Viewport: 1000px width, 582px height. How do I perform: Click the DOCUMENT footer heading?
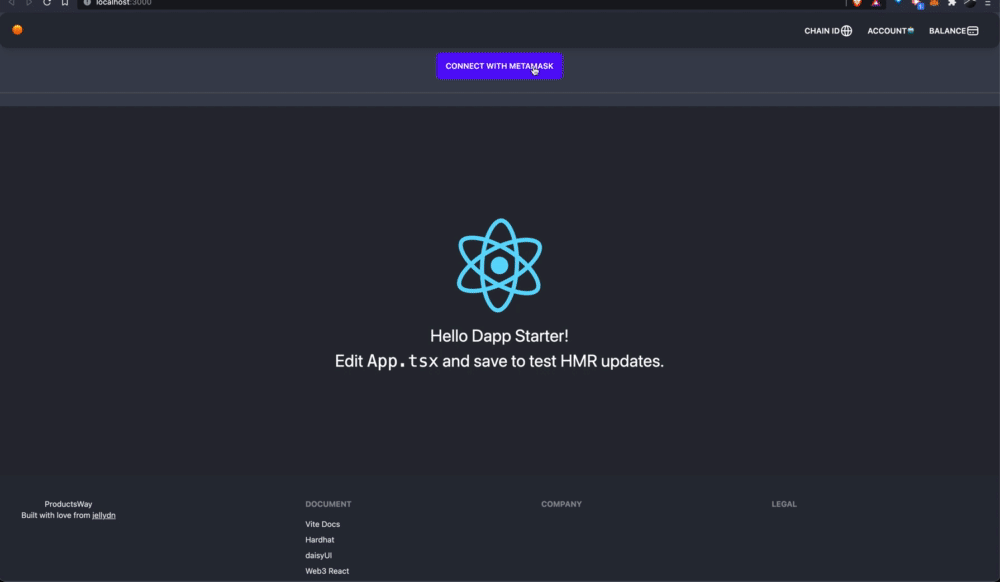click(328, 504)
